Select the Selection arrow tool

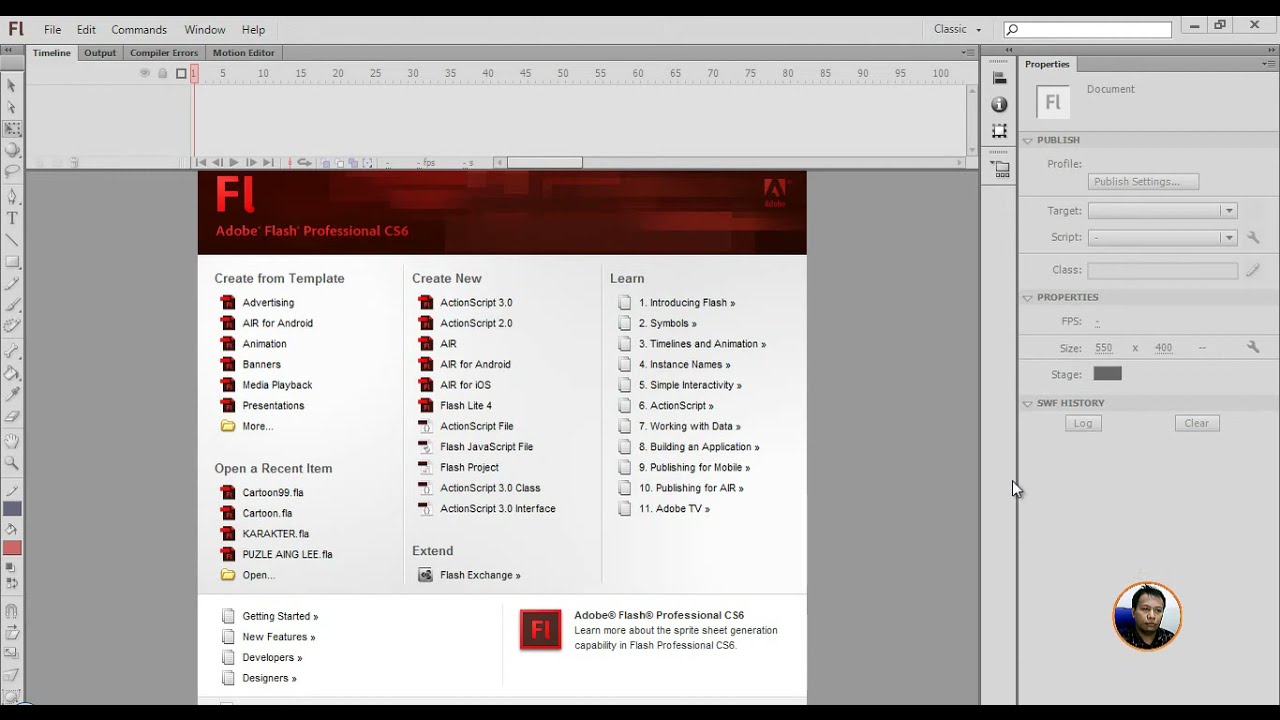tap(12, 86)
